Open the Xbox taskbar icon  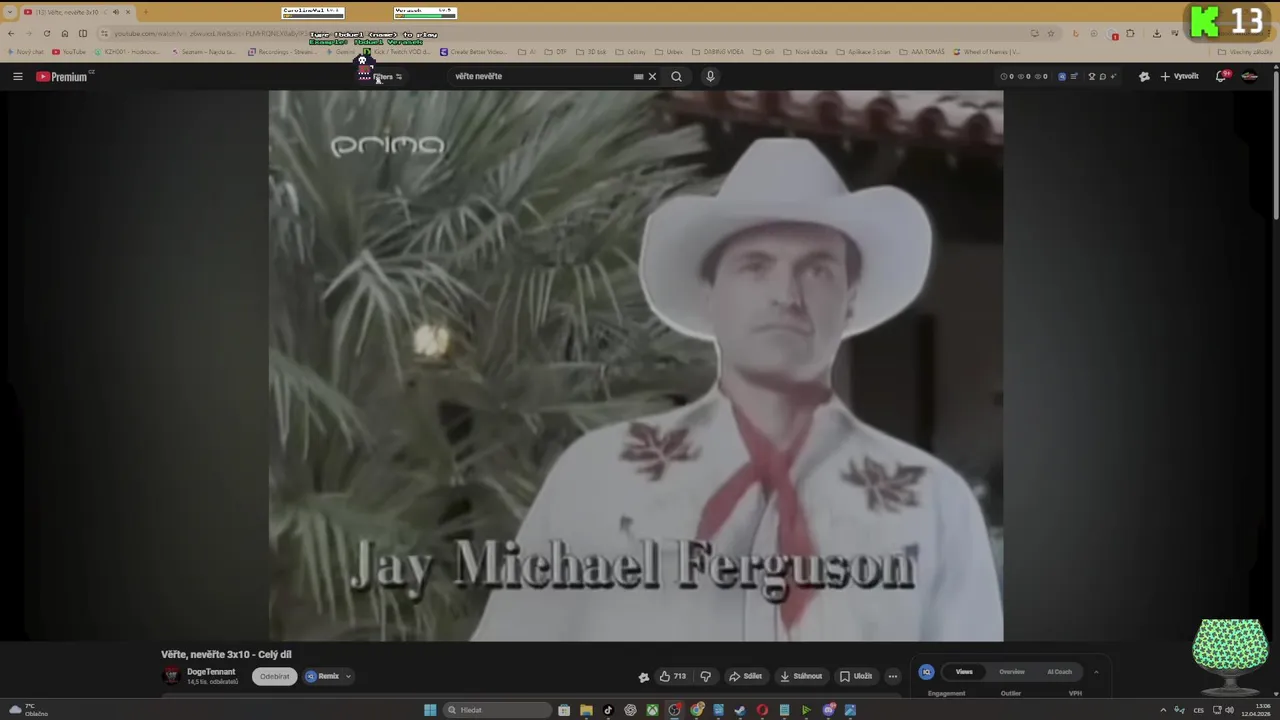pos(652,710)
